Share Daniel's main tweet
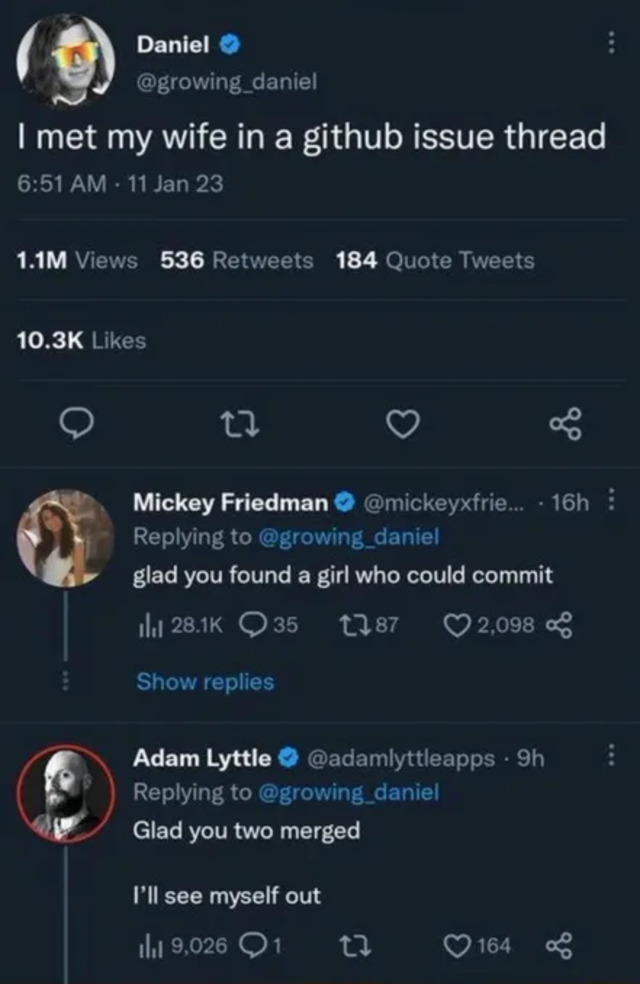Screen dimensions: 640x984 point(565,426)
